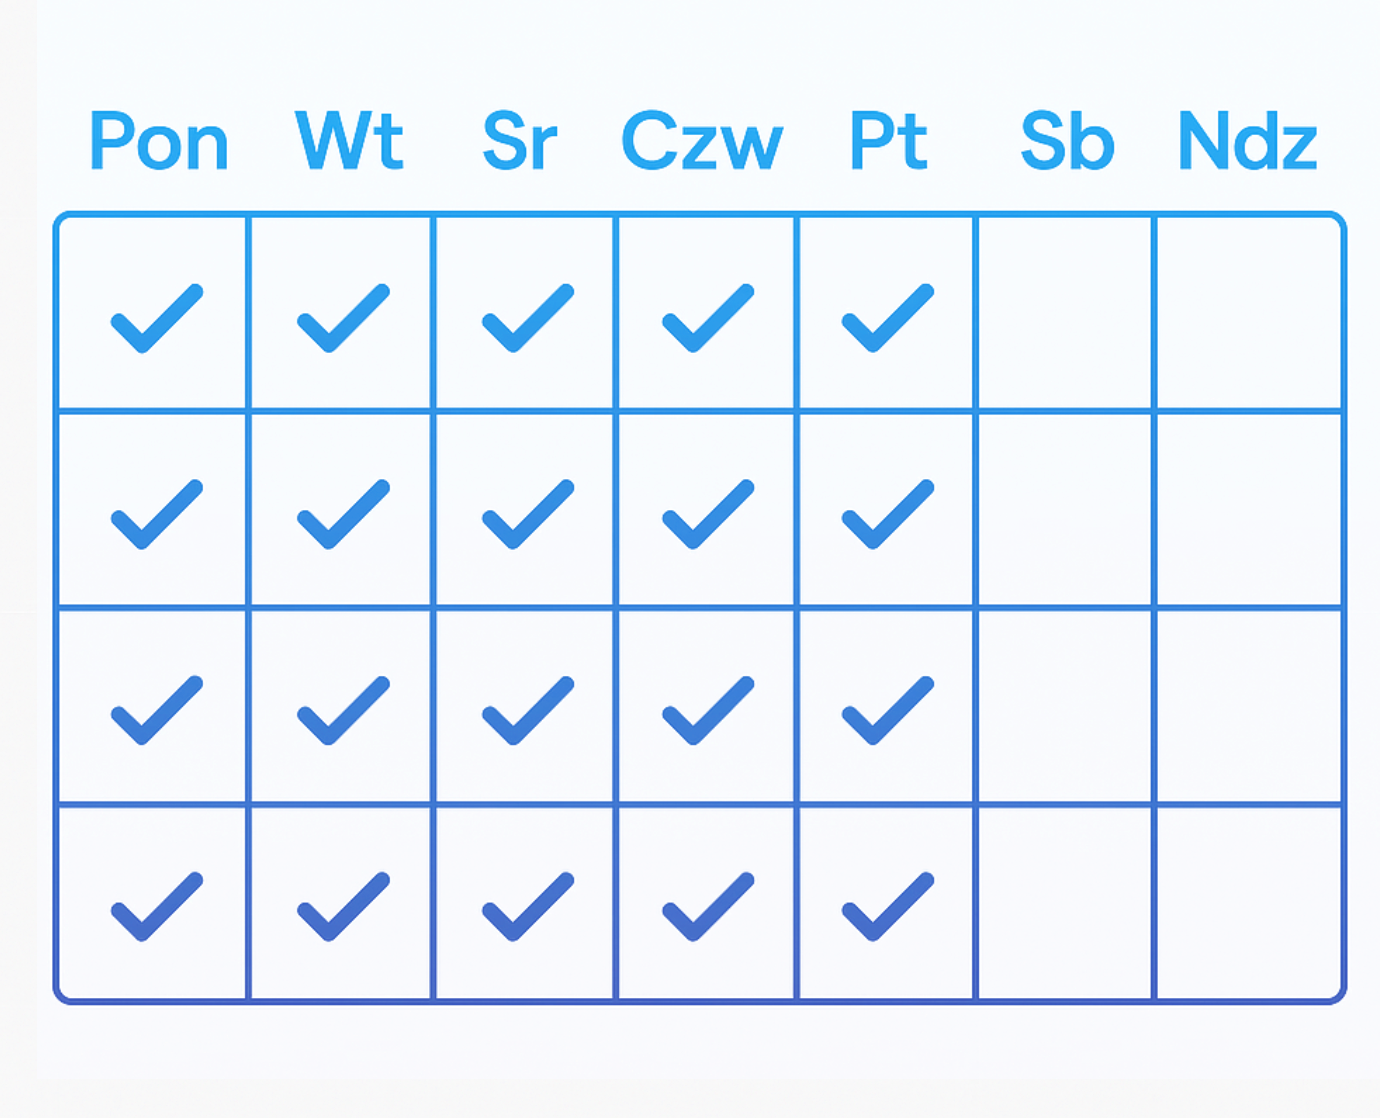Click the Pon column header

pos(159,142)
